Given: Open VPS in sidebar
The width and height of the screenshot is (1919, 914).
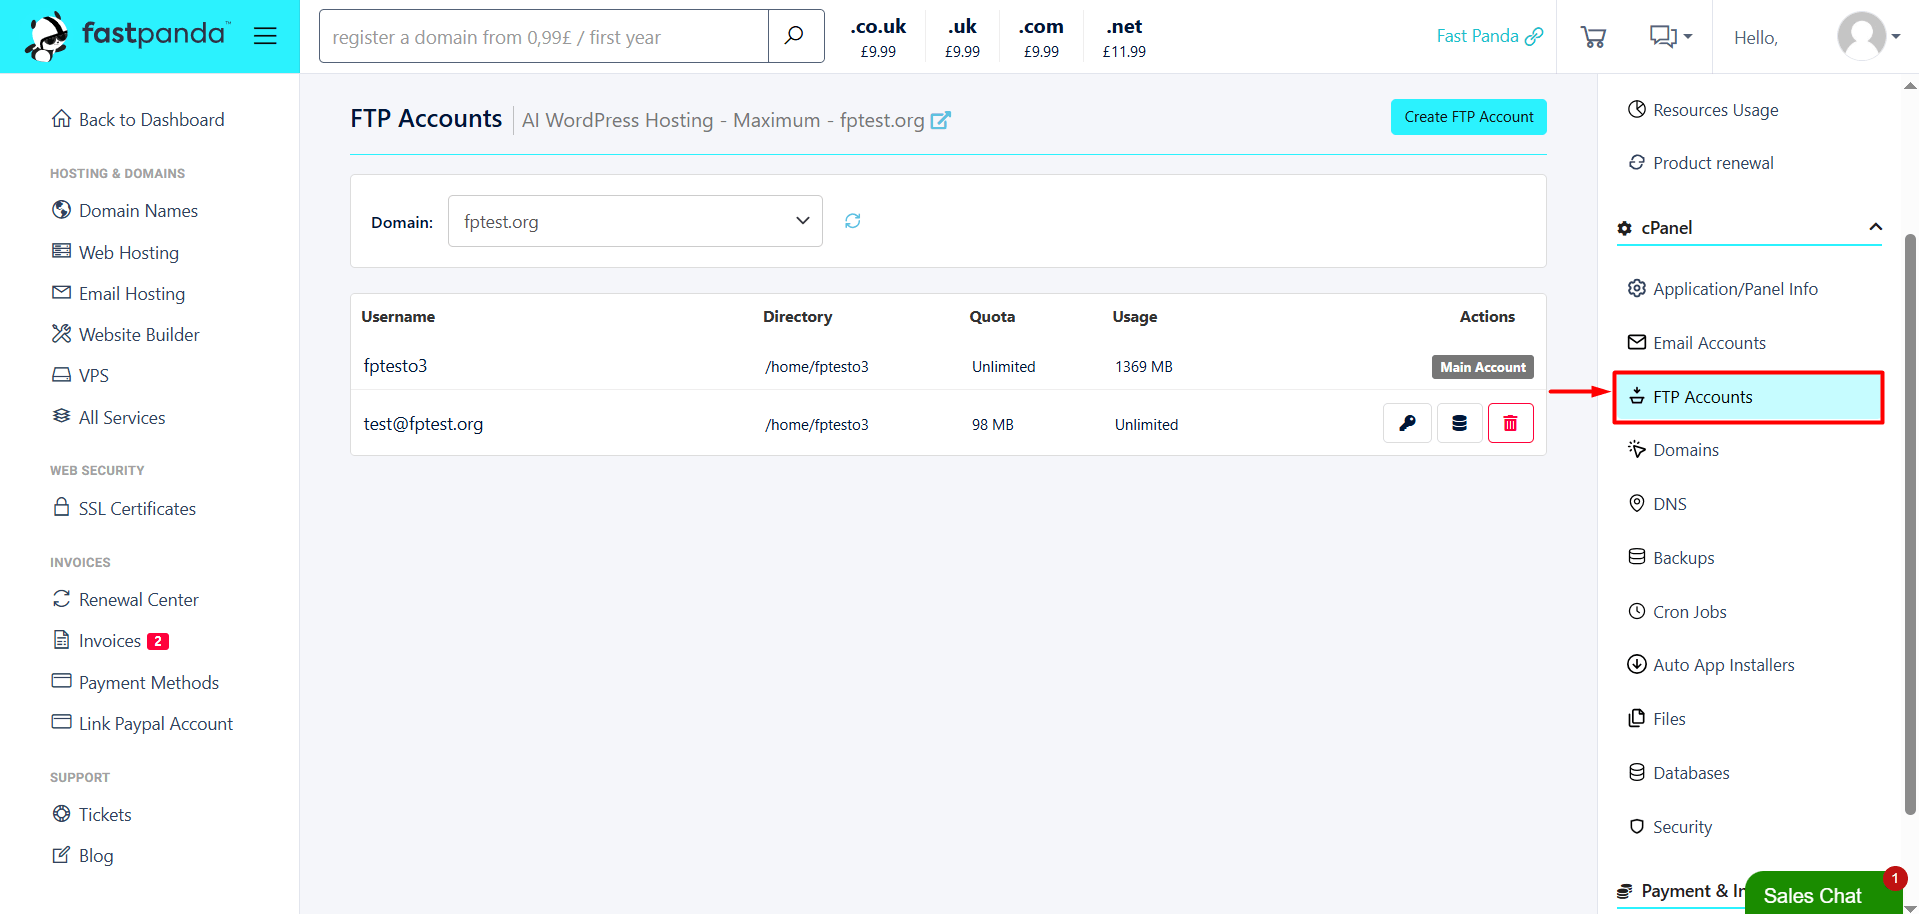Looking at the screenshot, I should pos(80,376).
